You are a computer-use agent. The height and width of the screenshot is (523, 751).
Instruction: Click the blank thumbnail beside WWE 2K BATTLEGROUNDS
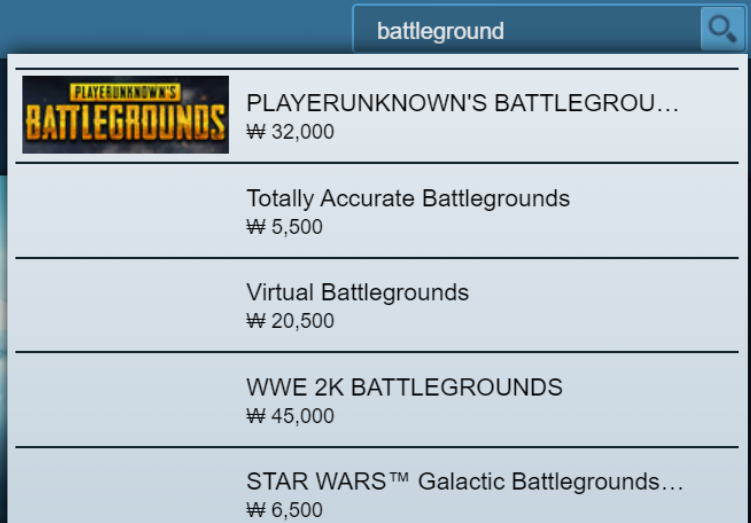click(x=125, y=400)
